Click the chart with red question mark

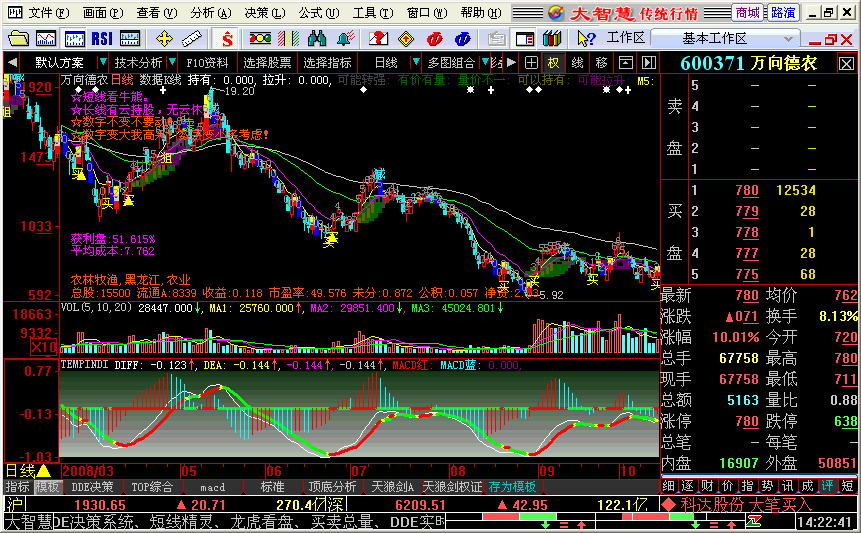(378, 38)
